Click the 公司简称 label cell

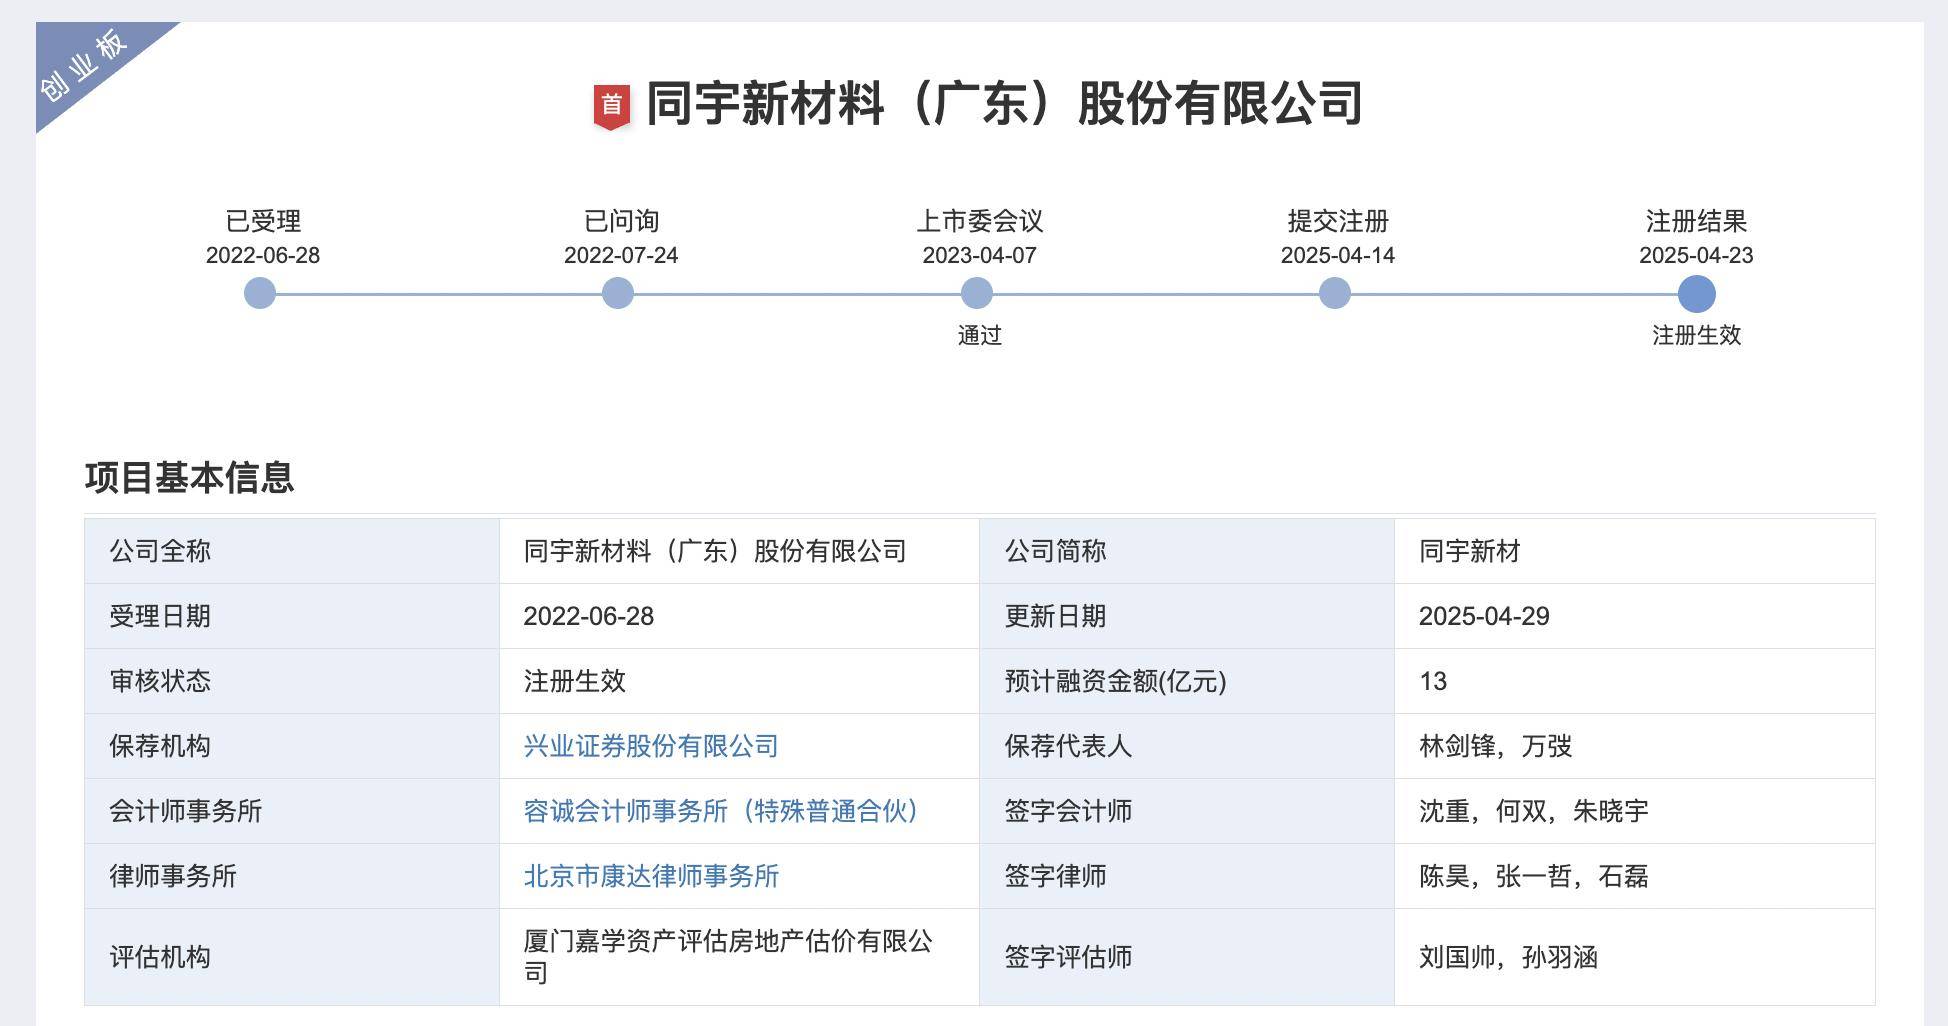pyautogui.click(x=1187, y=551)
